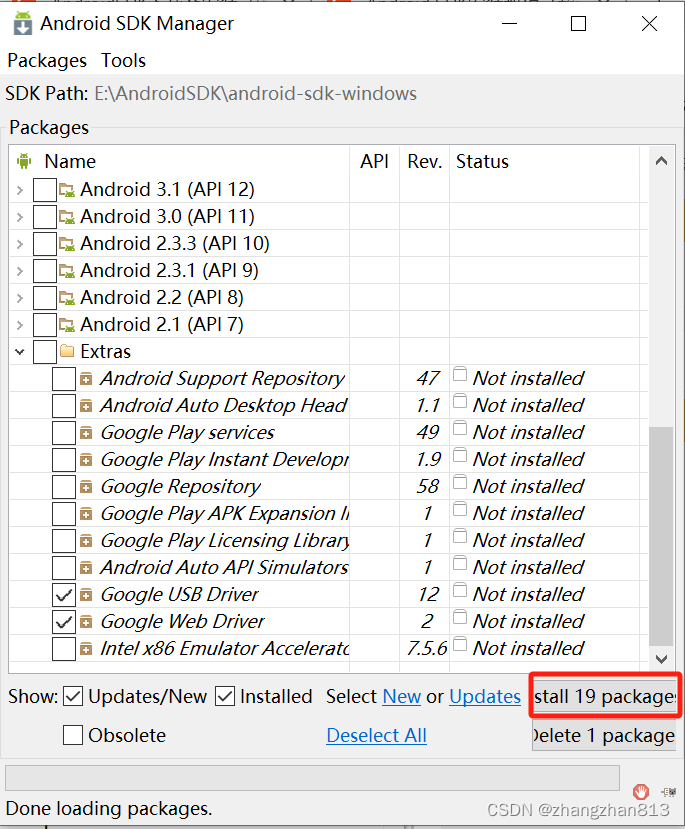Image resolution: width=685 pixels, height=829 pixels.
Task: Click the SDK Path E:\AndroidSDK\android-sdk-windows text
Action: click(255, 94)
